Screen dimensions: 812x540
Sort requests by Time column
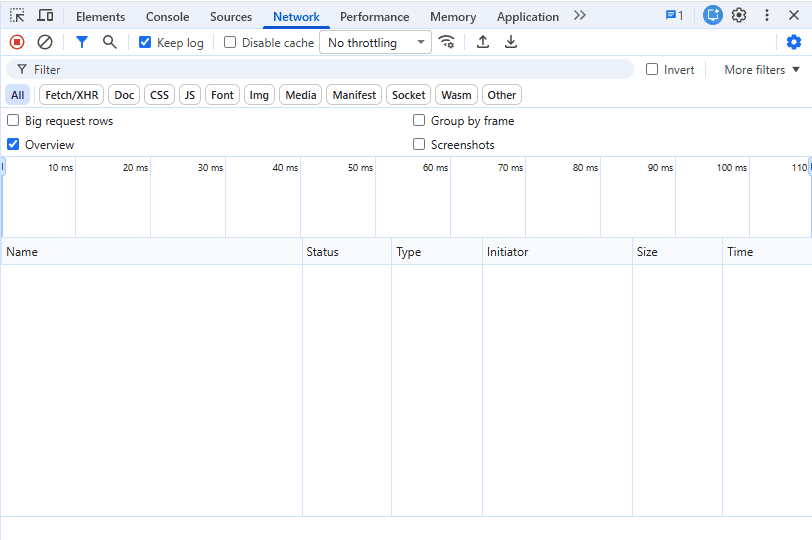point(767,252)
